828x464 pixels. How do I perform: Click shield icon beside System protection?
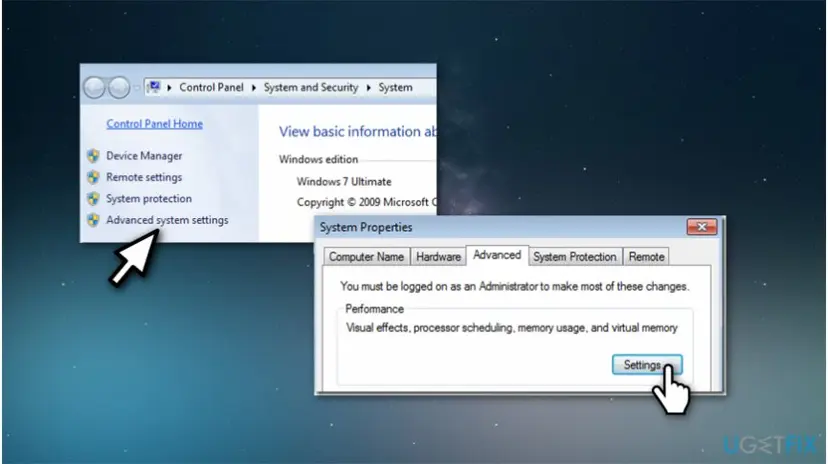[93, 198]
